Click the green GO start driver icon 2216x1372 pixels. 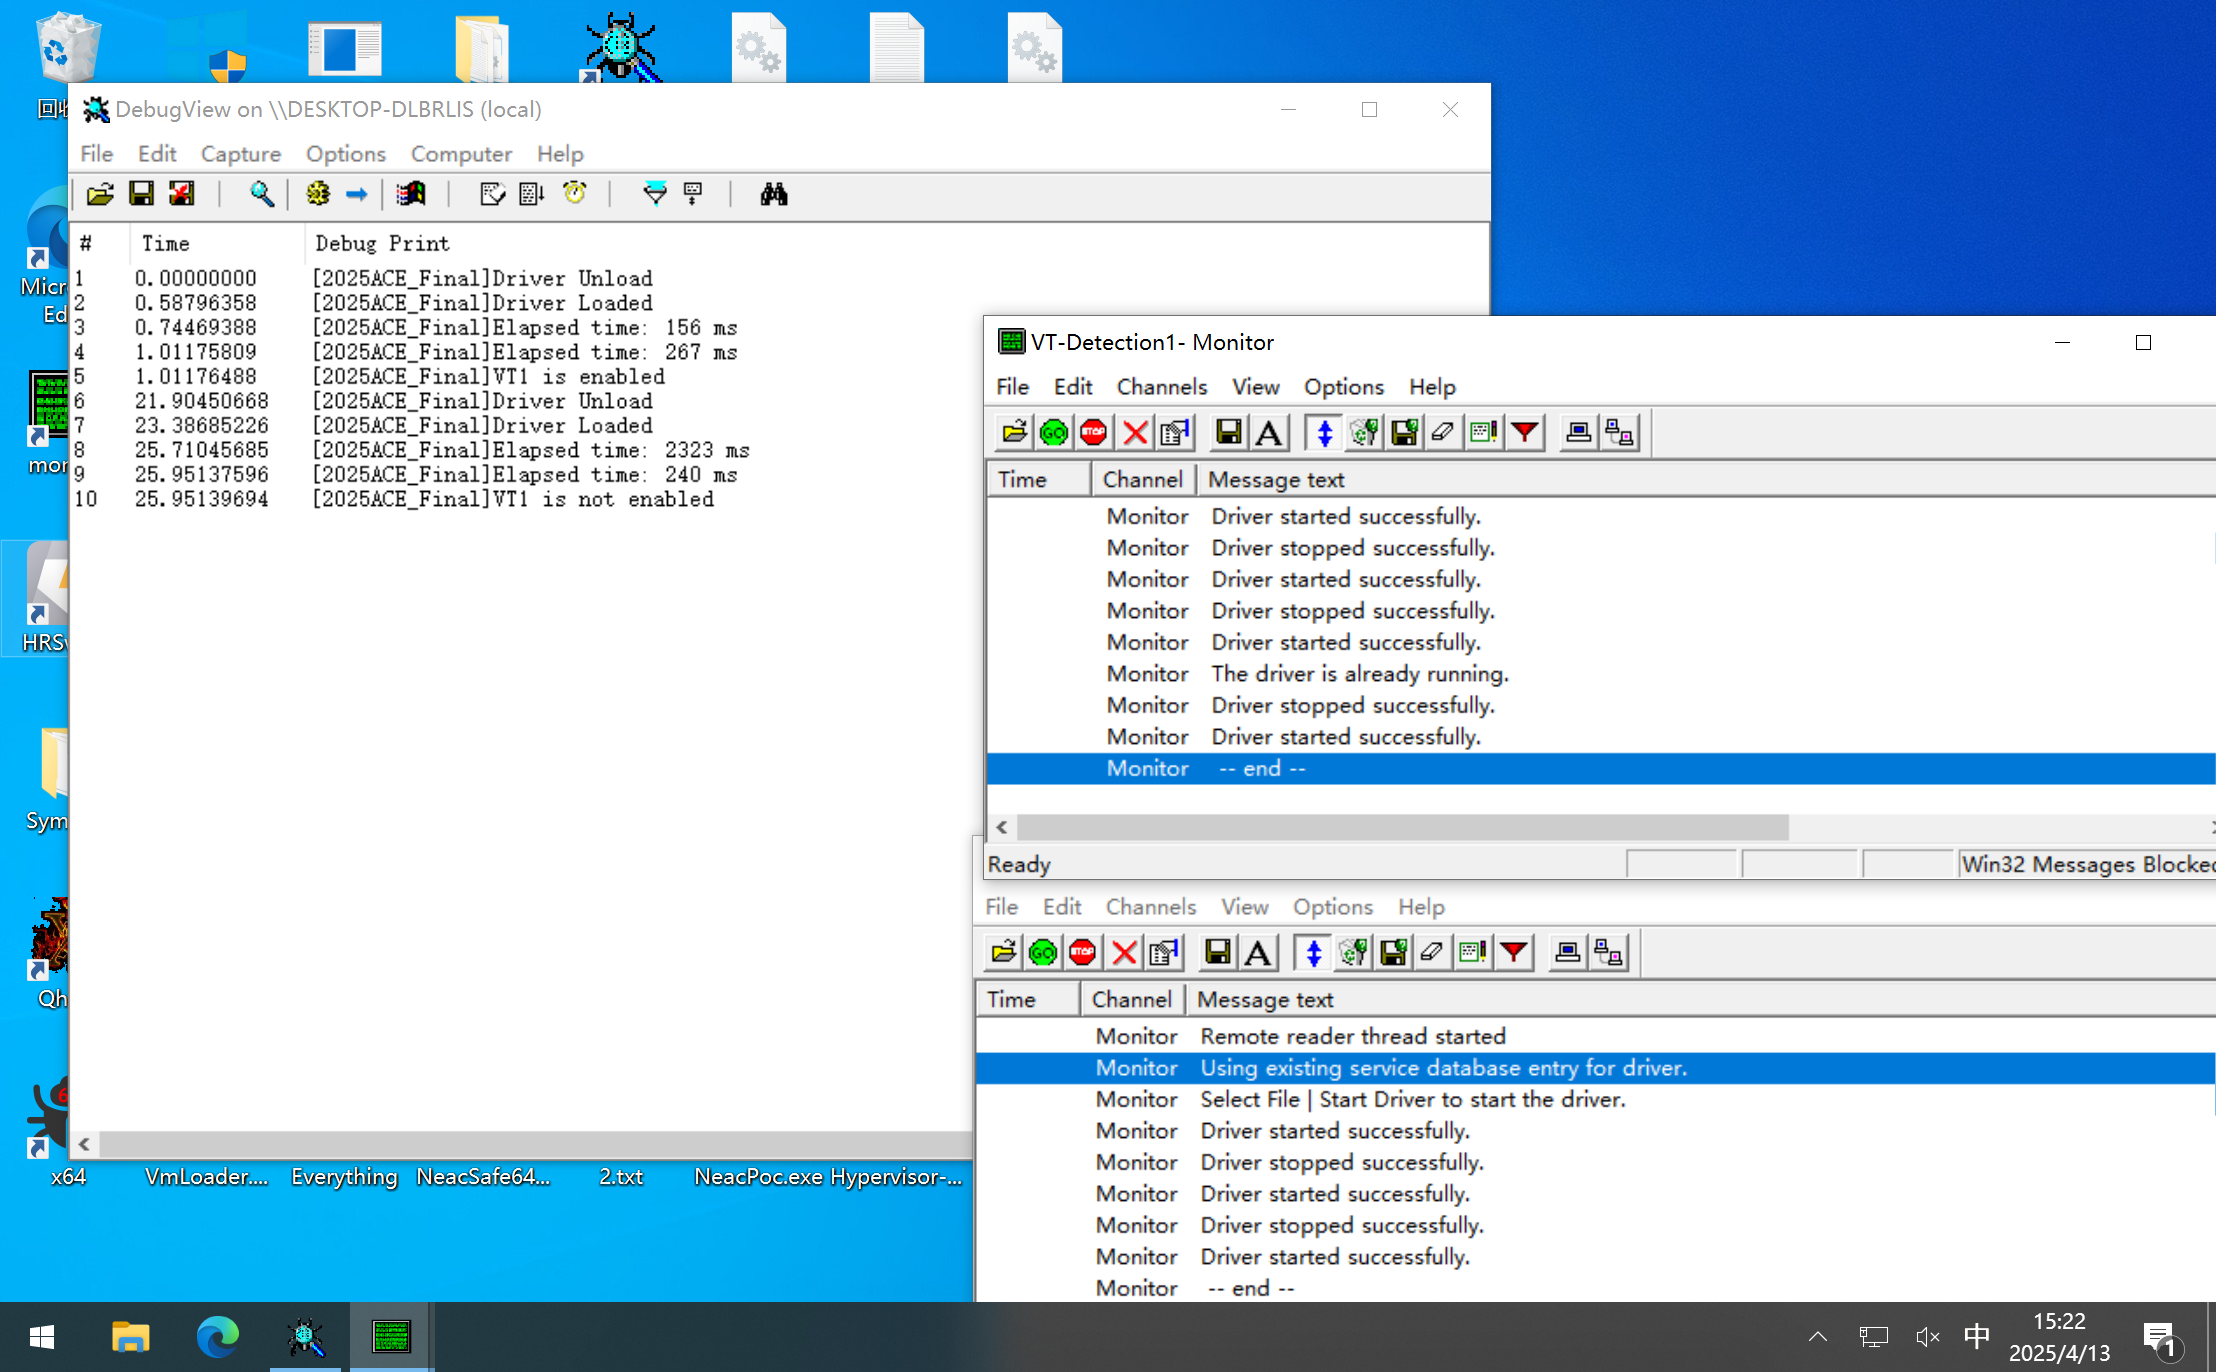1053,432
